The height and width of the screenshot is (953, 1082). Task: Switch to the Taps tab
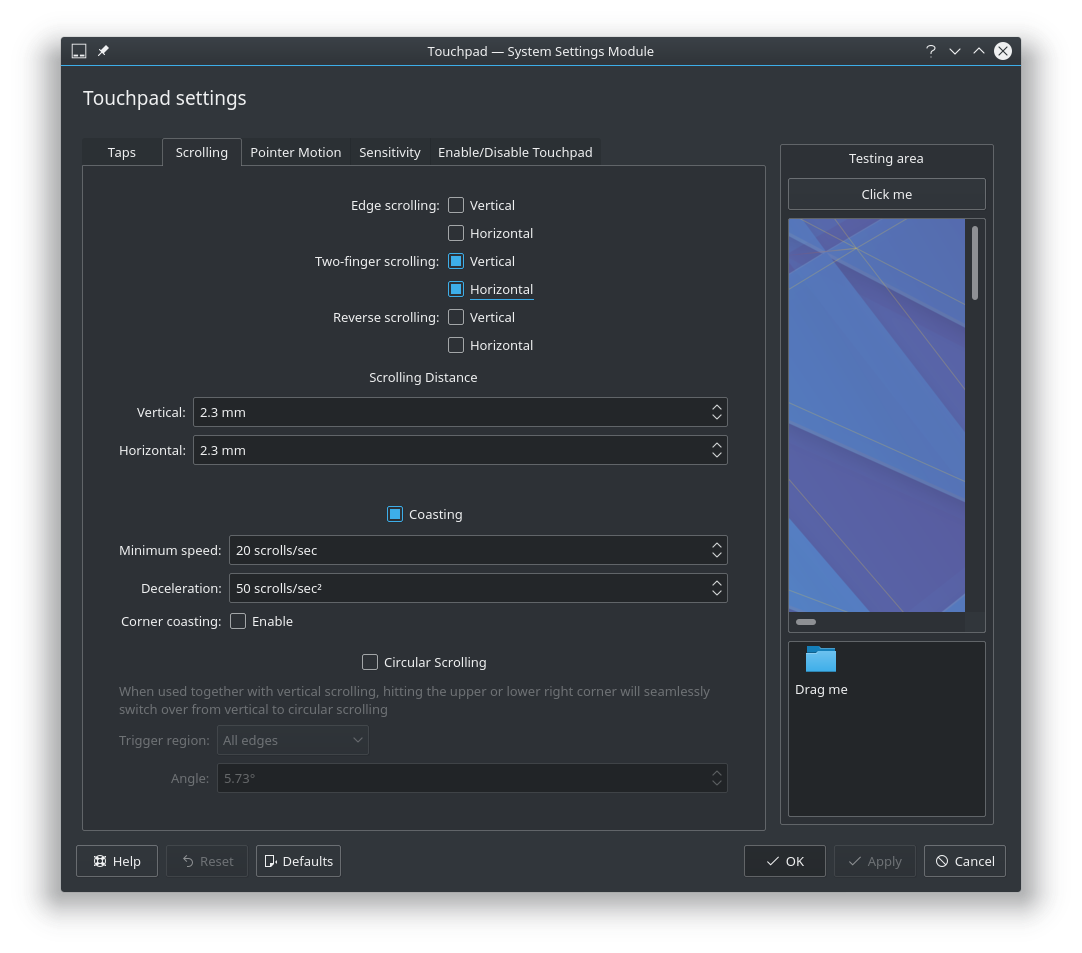122,153
